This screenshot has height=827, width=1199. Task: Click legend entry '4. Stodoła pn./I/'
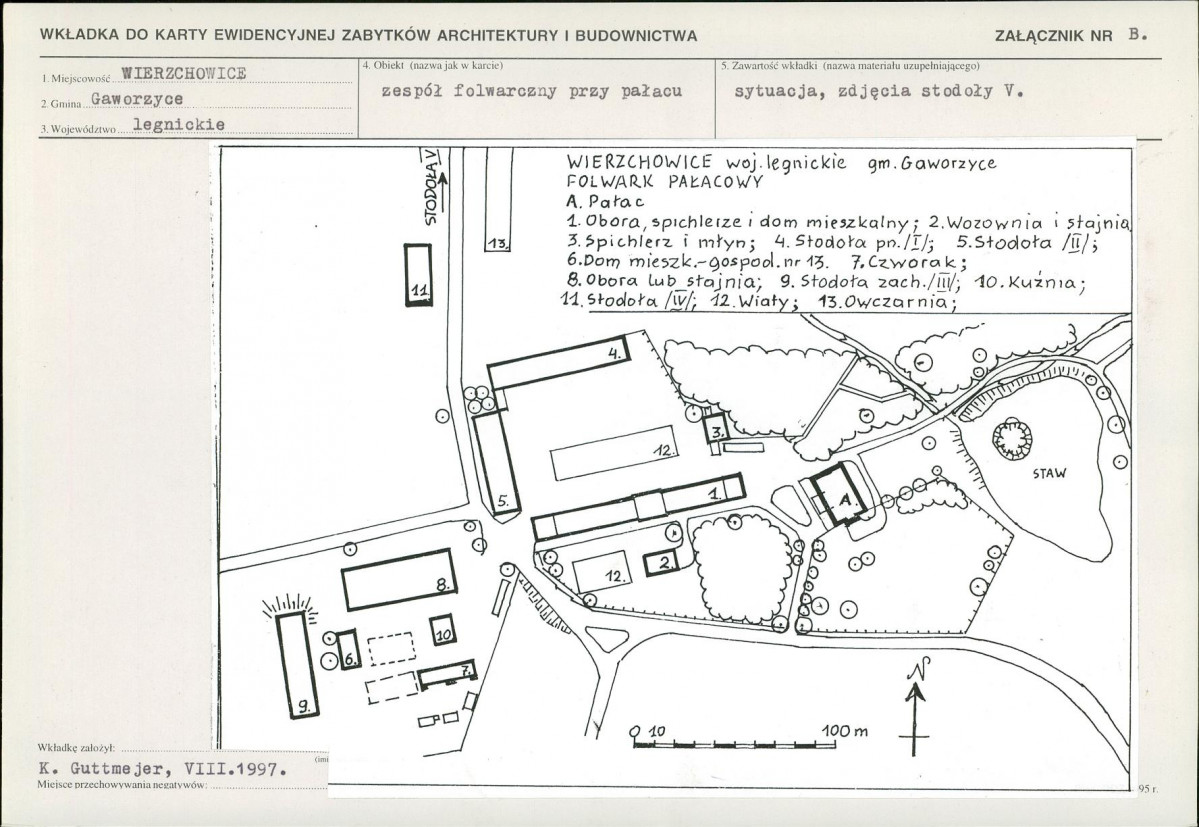[854, 242]
